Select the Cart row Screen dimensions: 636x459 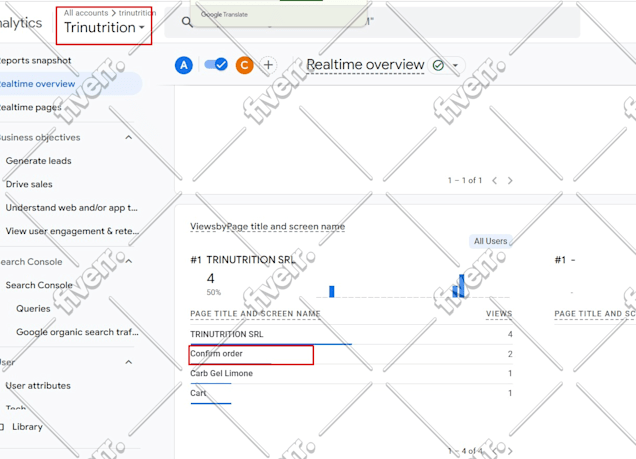tap(351, 393)
